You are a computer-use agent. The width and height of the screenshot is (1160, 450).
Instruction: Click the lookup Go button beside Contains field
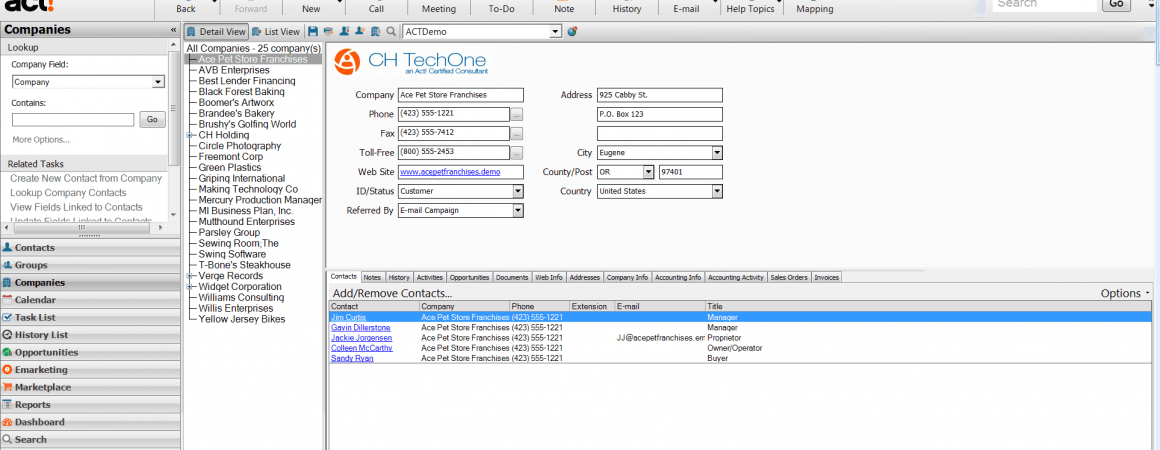point(152,119)
